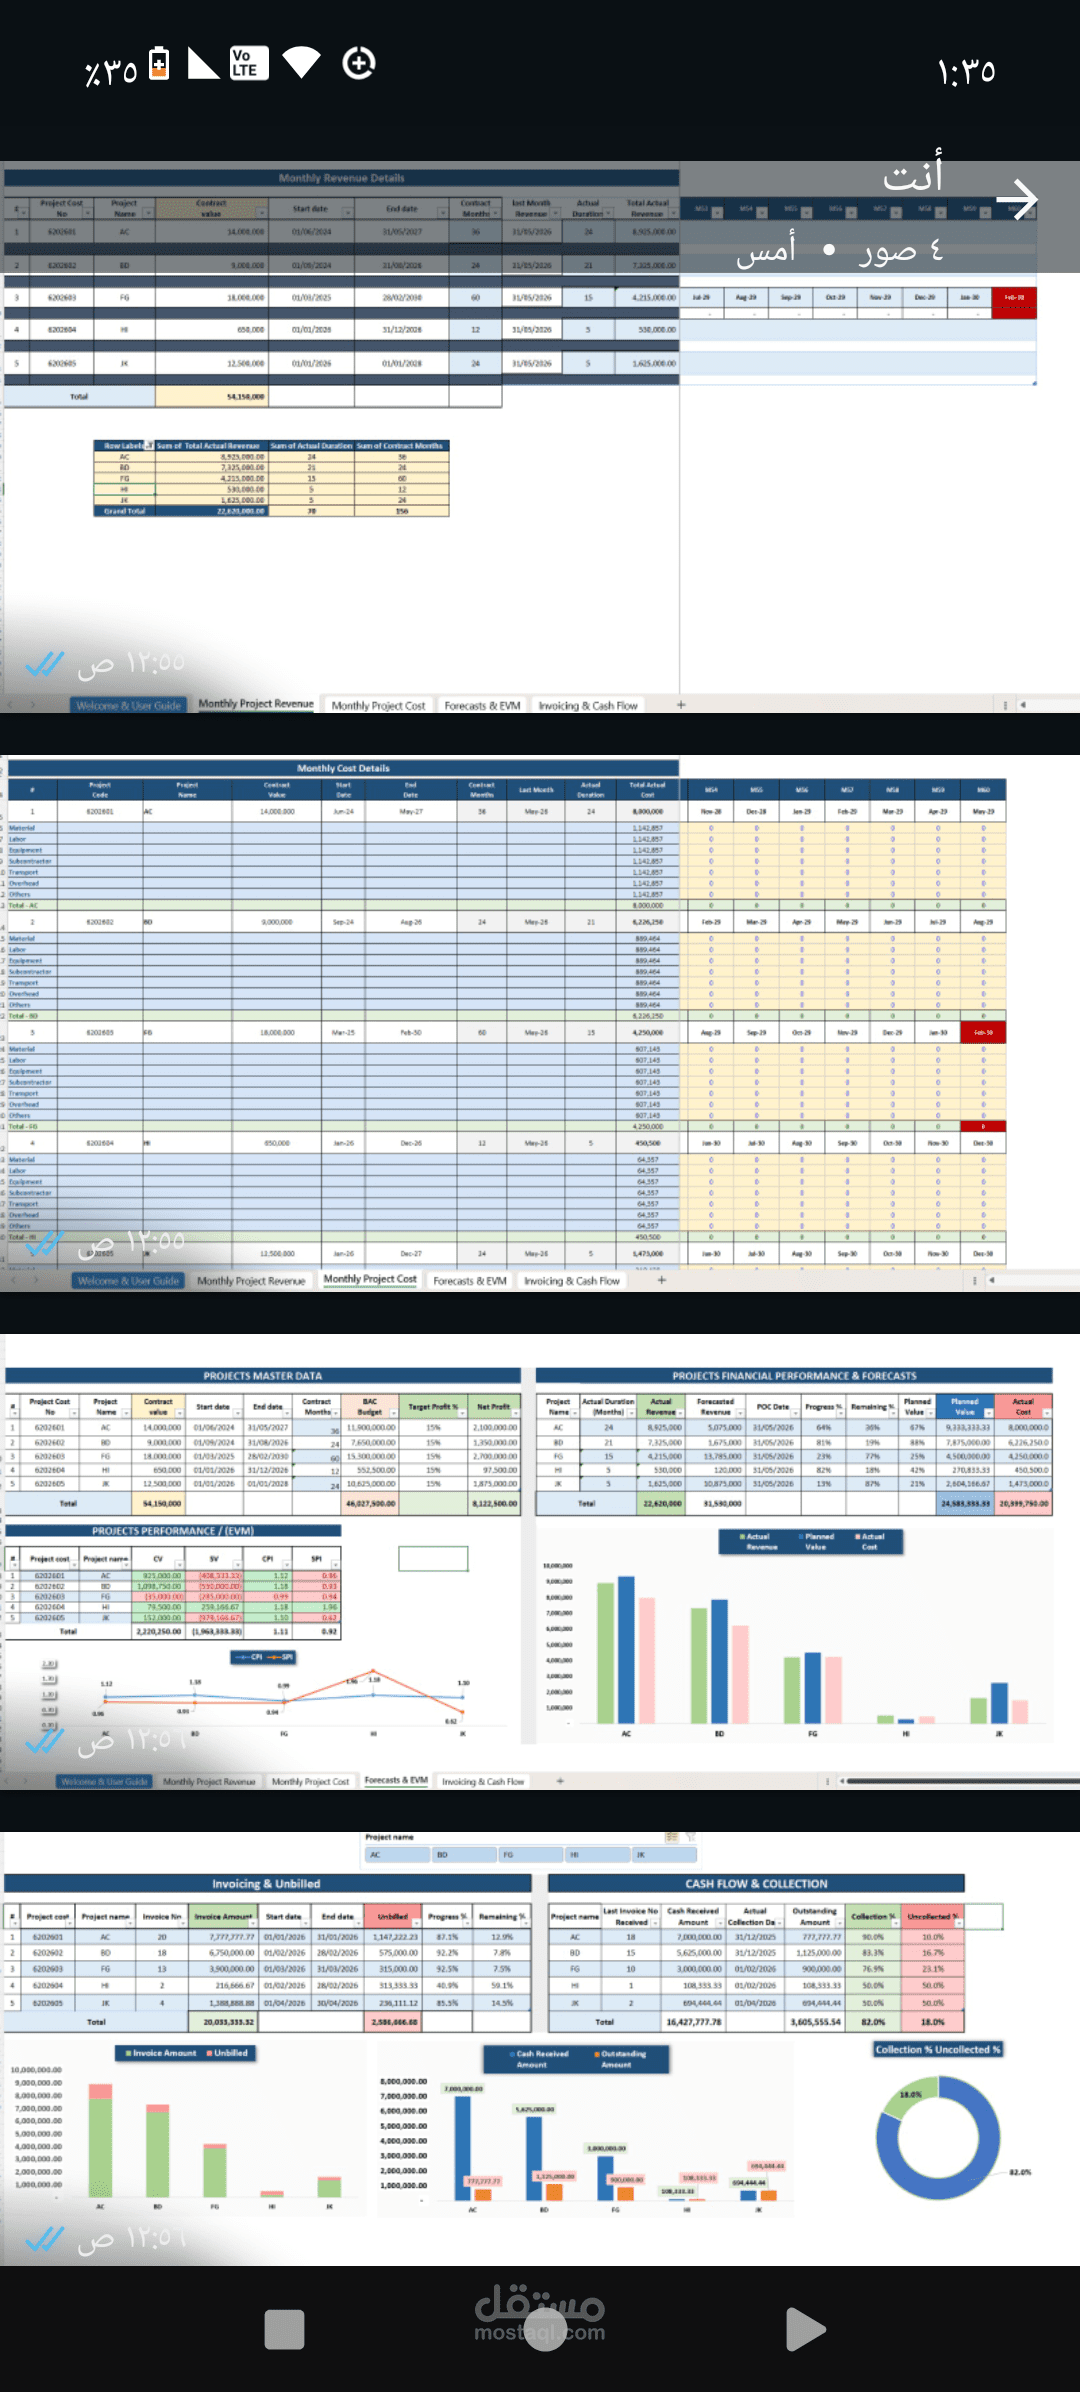
Task: Tap the Android recents square button
Action: pyautogui.click(x=284, y=2329)
